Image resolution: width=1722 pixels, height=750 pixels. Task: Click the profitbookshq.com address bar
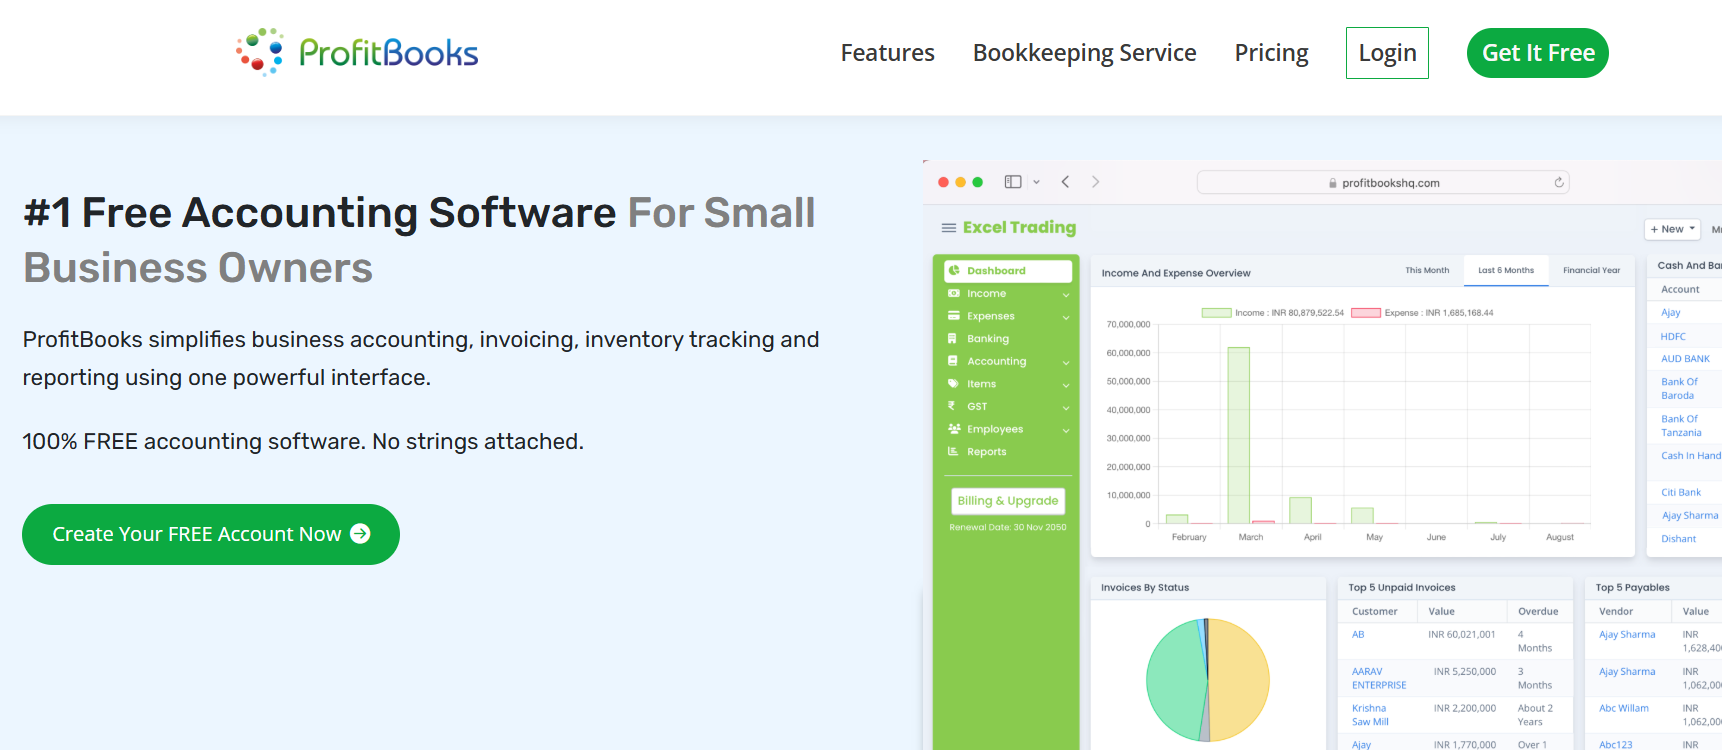click(1383, 182)
